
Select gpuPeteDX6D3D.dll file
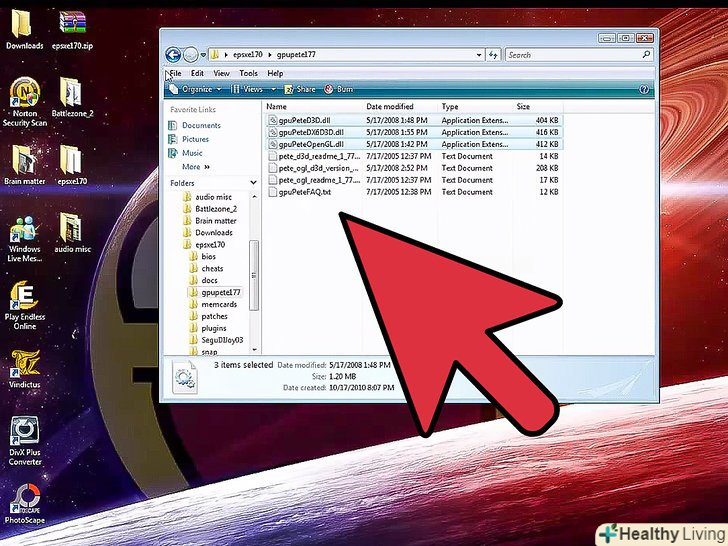(x=414, y=132)
